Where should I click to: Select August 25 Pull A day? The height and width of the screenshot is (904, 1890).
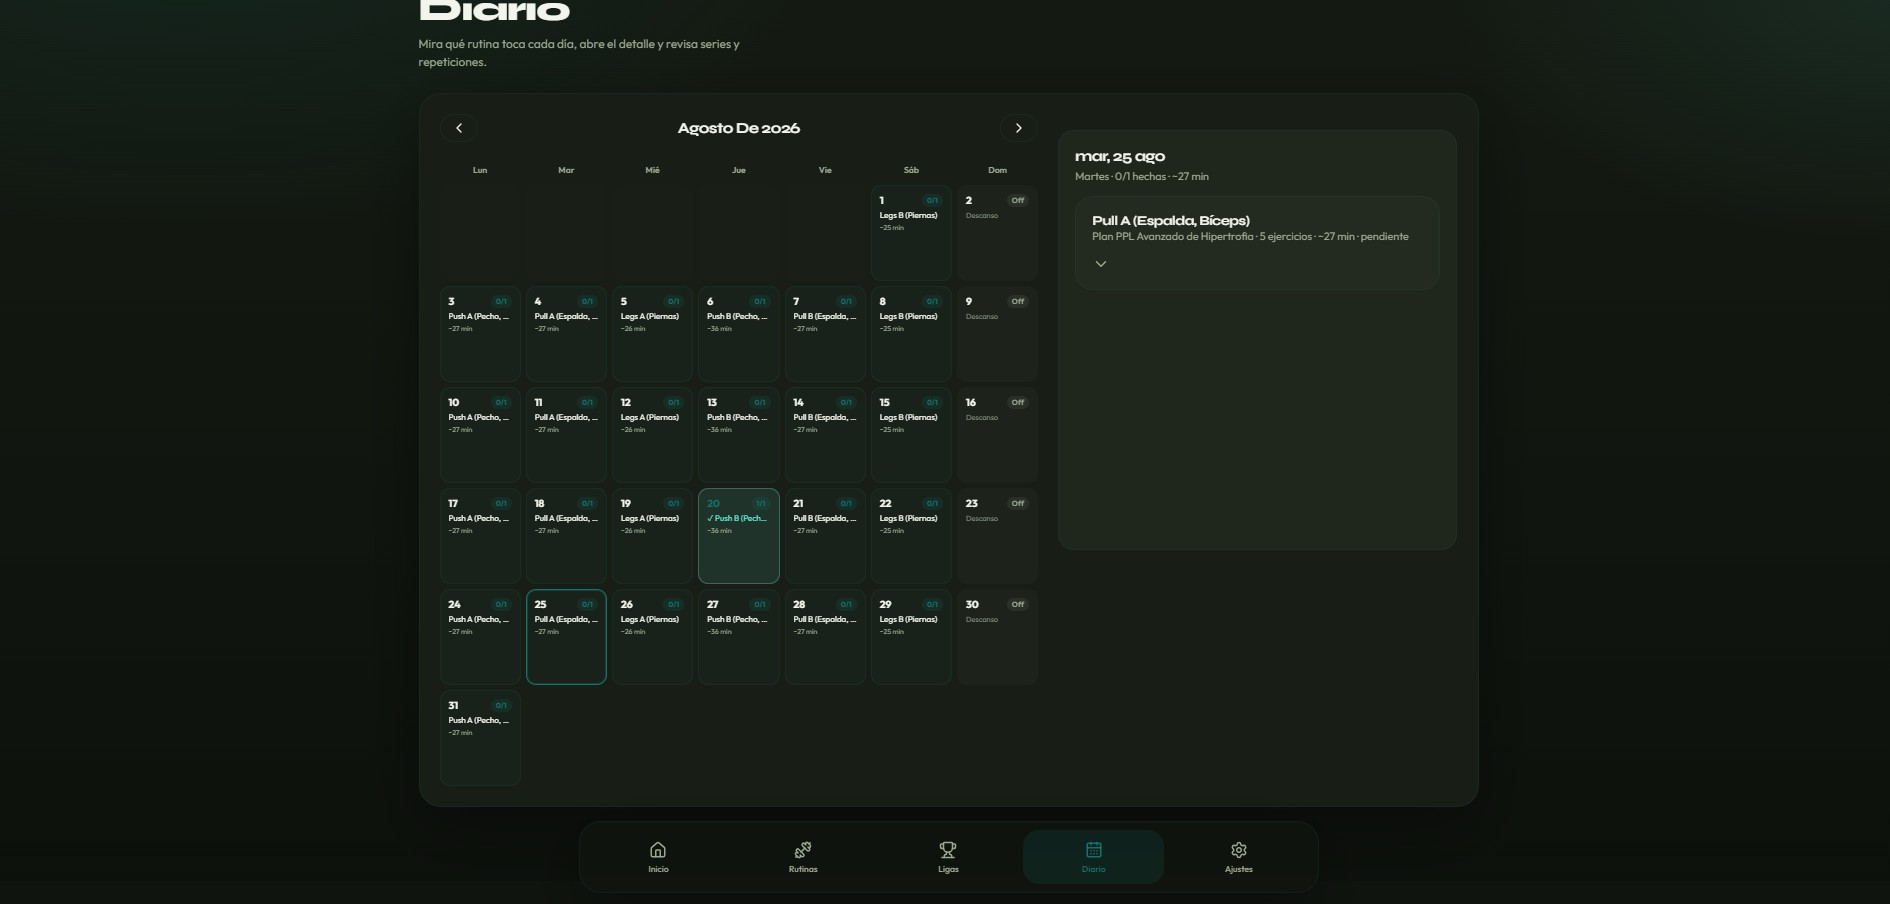(566, 637)
